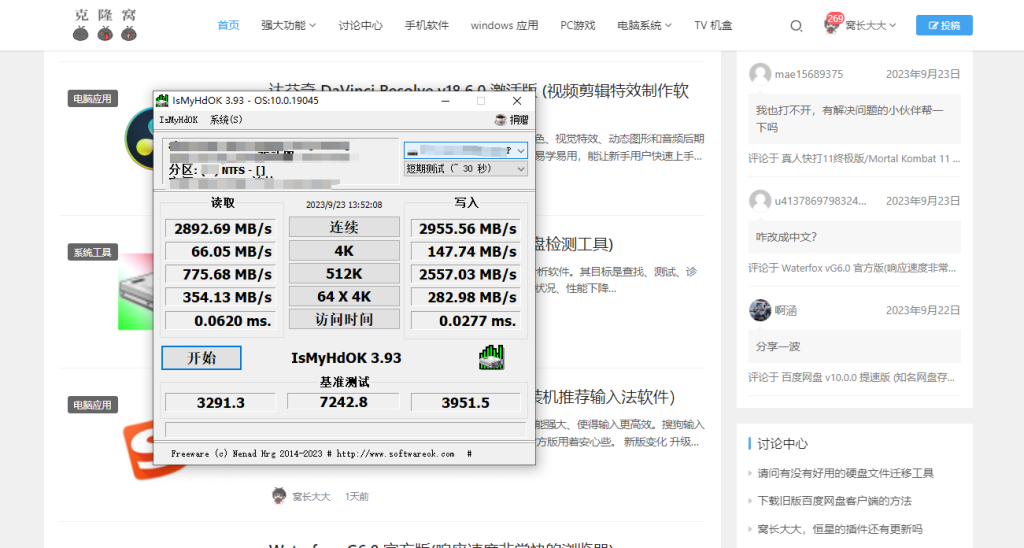Click the 4K write value 147.74 MB/s

click(466, 251)
